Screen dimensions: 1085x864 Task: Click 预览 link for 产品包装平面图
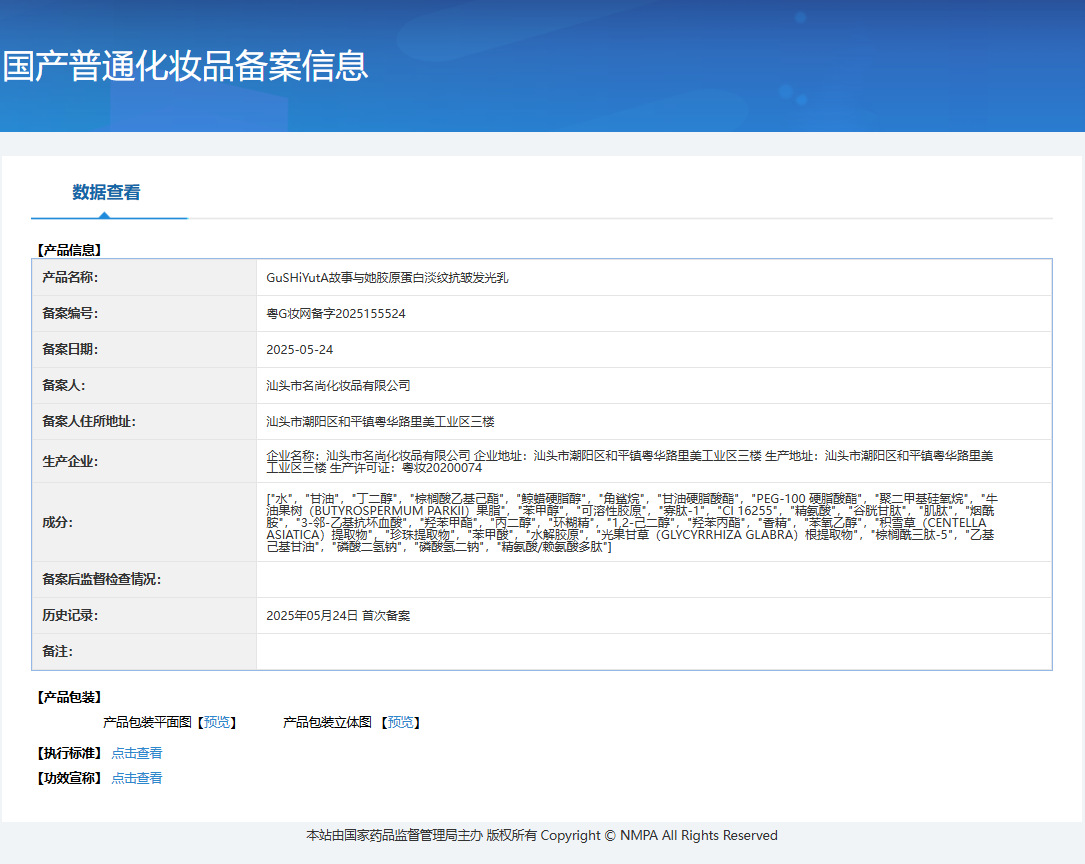[x=217, y=722]
